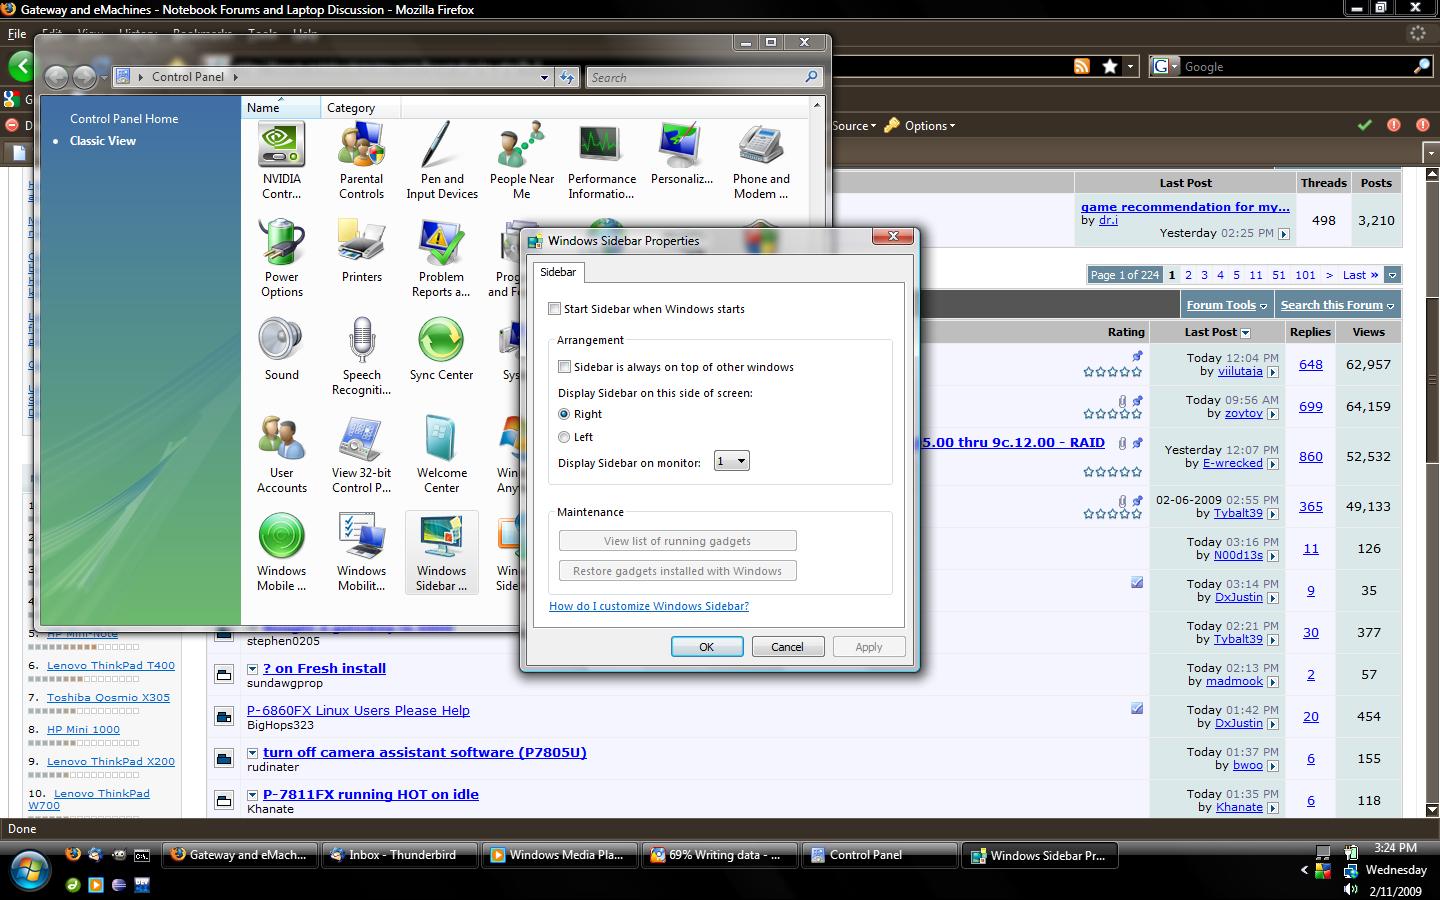
Task: Click Cancel in Sidebar Properties
Action: pyautogui.click(x=787, y=647)
